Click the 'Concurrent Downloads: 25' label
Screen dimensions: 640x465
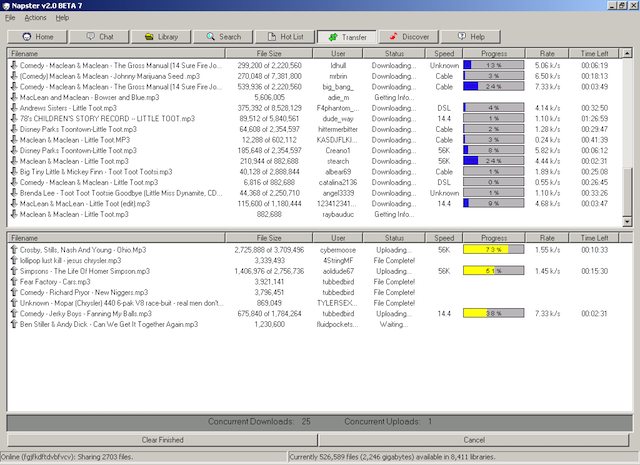pos(259,421)
